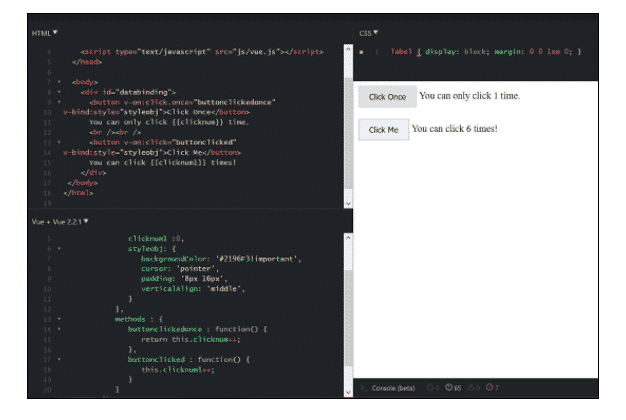Viewport: 626px width, 420px height.
Task: Click the script tag line with js/vue.js
Action: [x=202, y=52]
